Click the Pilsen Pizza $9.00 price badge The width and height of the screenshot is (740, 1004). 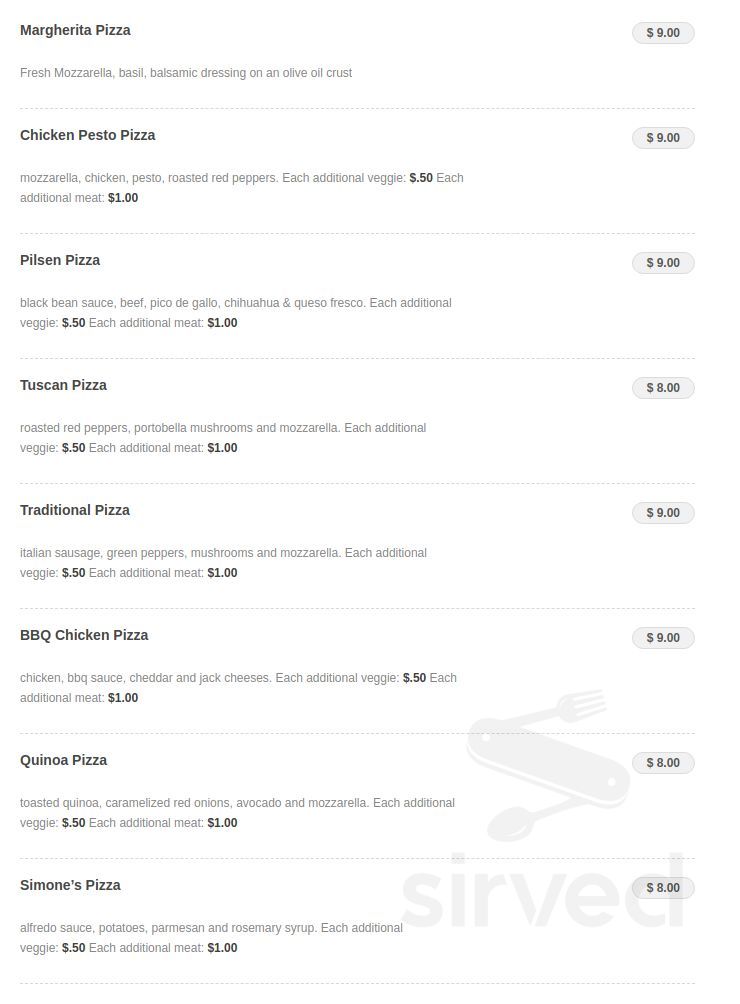tap(663, 263)
